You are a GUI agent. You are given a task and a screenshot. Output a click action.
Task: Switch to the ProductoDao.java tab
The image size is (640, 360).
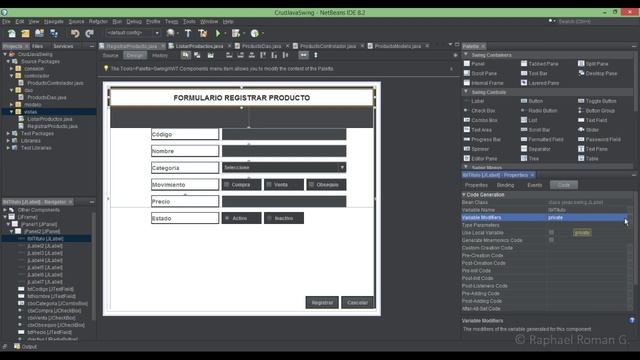coord(261,46)
